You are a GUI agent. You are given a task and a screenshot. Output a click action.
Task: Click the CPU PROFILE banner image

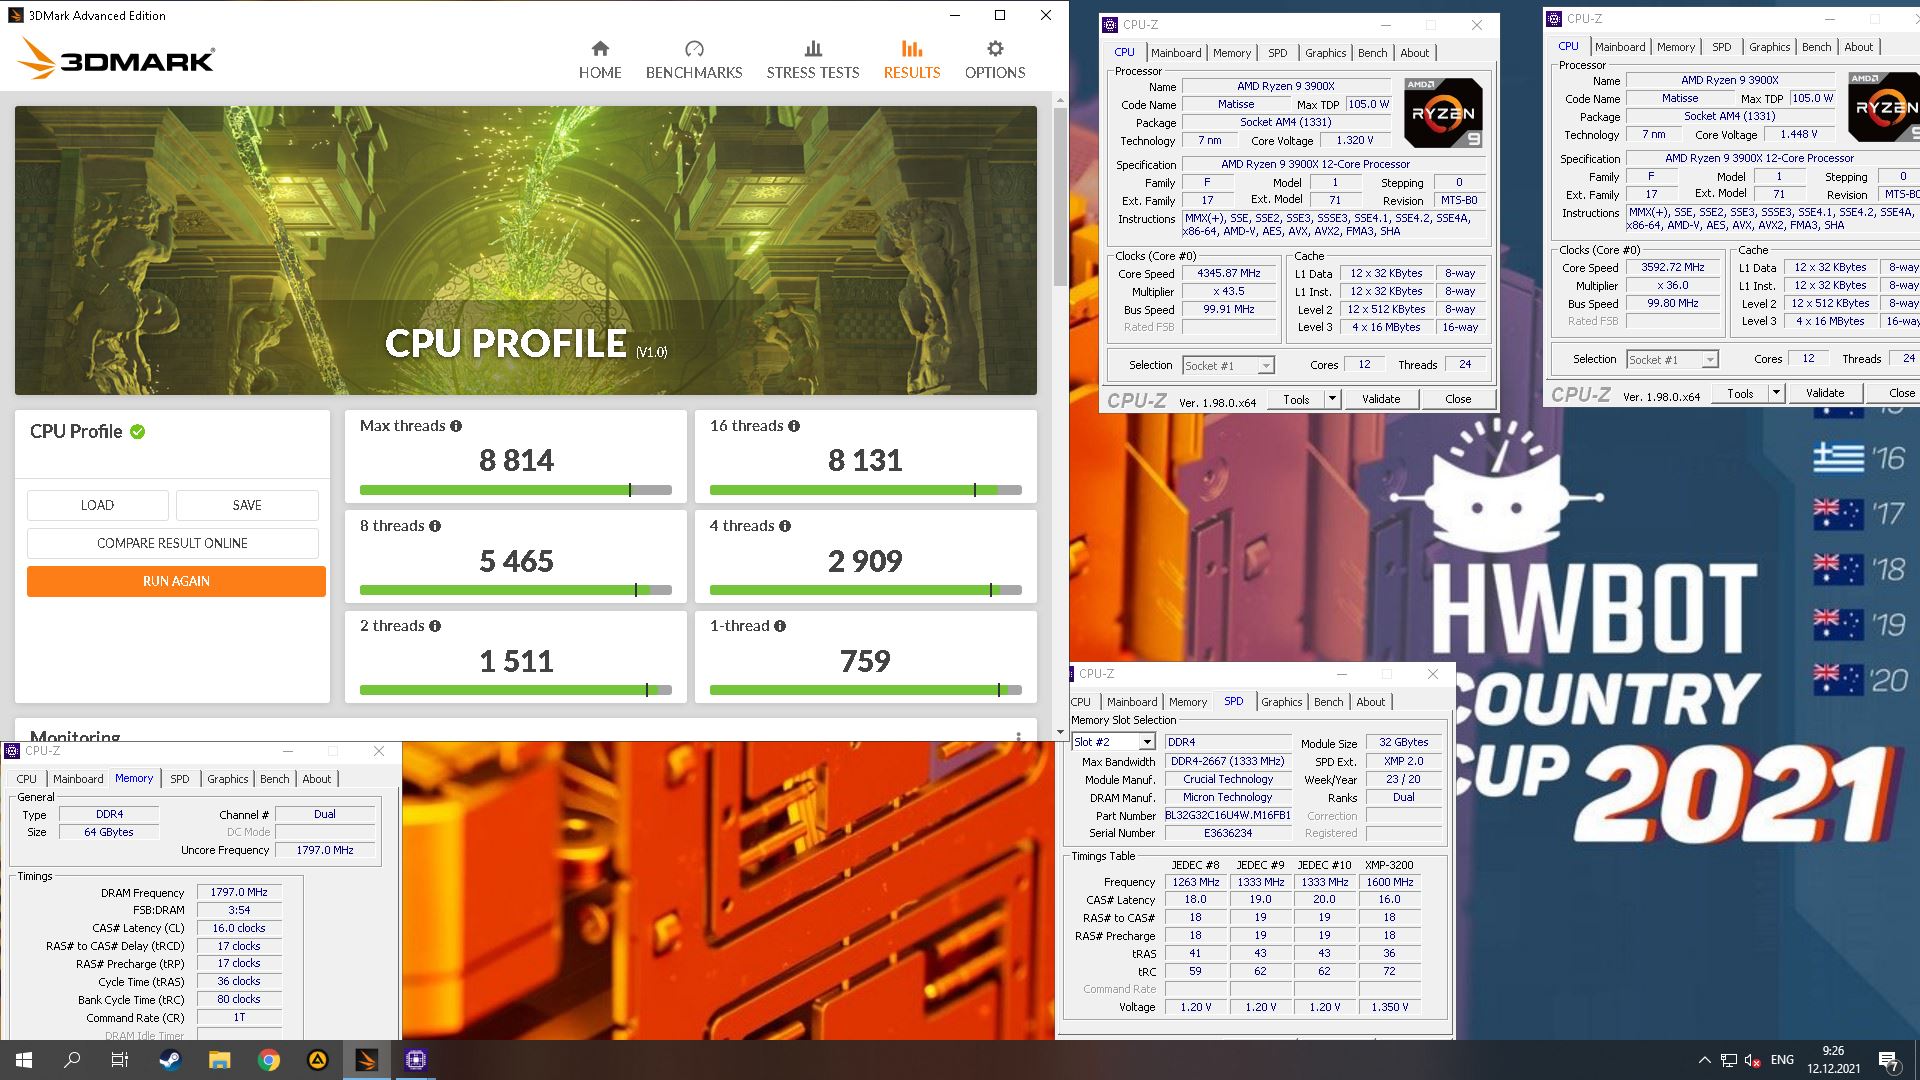pyautogui.click(x=526, y=250)
